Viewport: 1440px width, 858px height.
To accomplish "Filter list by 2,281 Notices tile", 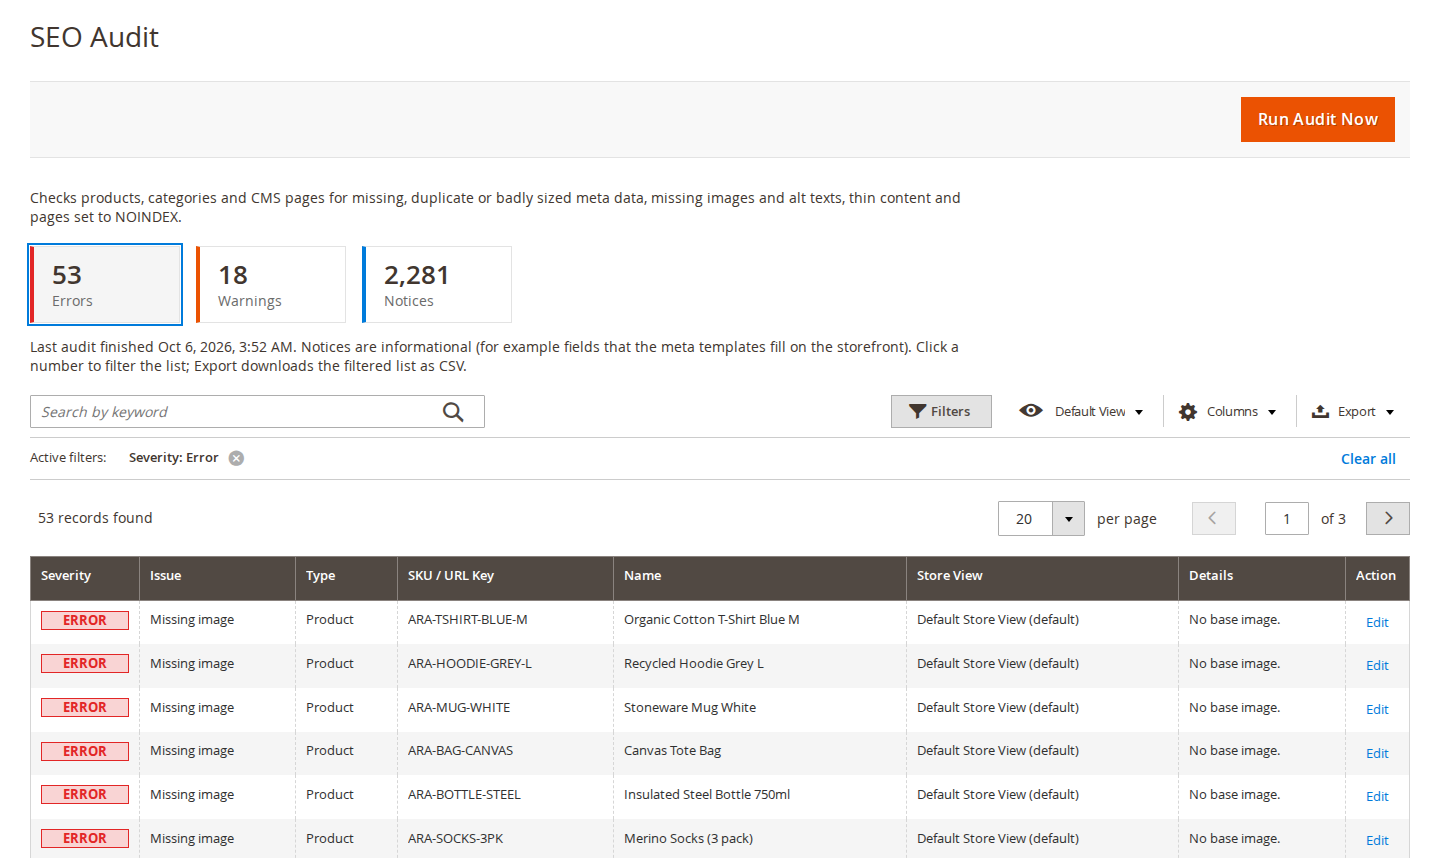I will (437, 285).
